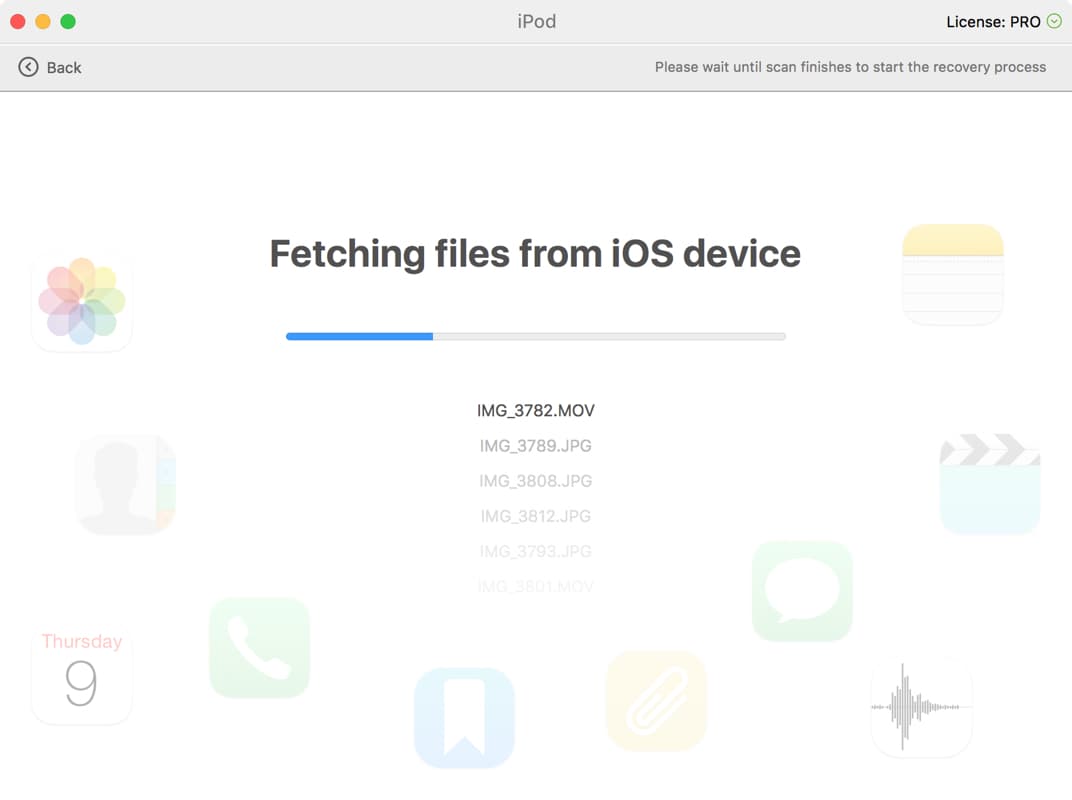Select file name IMG_3808.JPG
This screenshot has width=1072, height=800.
tap(536, 481)
